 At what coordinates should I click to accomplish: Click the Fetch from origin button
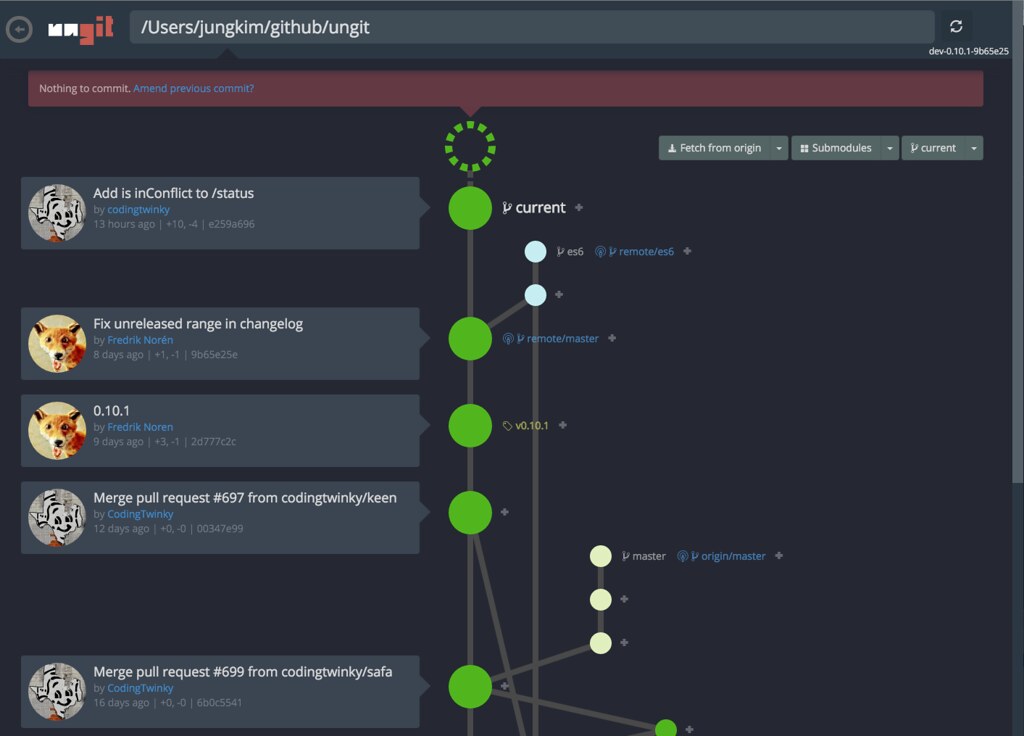pyautogui.click(x=714, y=148)
